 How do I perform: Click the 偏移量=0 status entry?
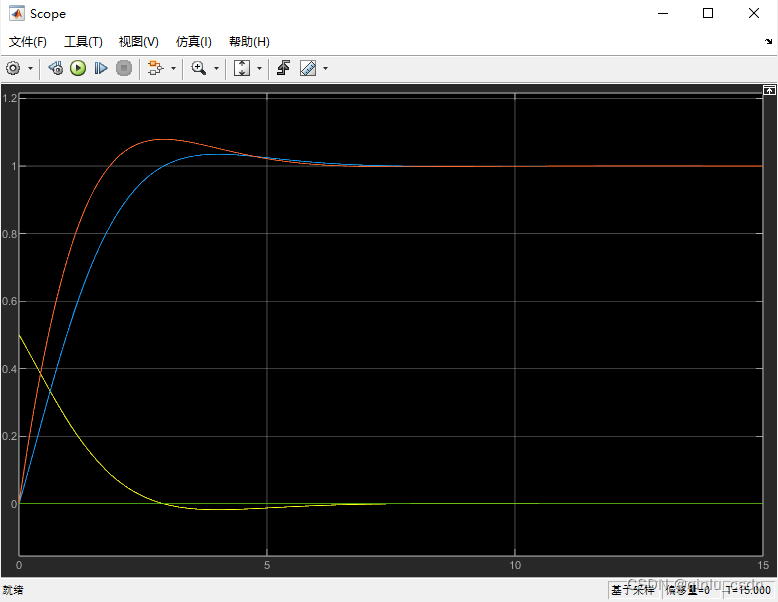click(x=688, y=590)
